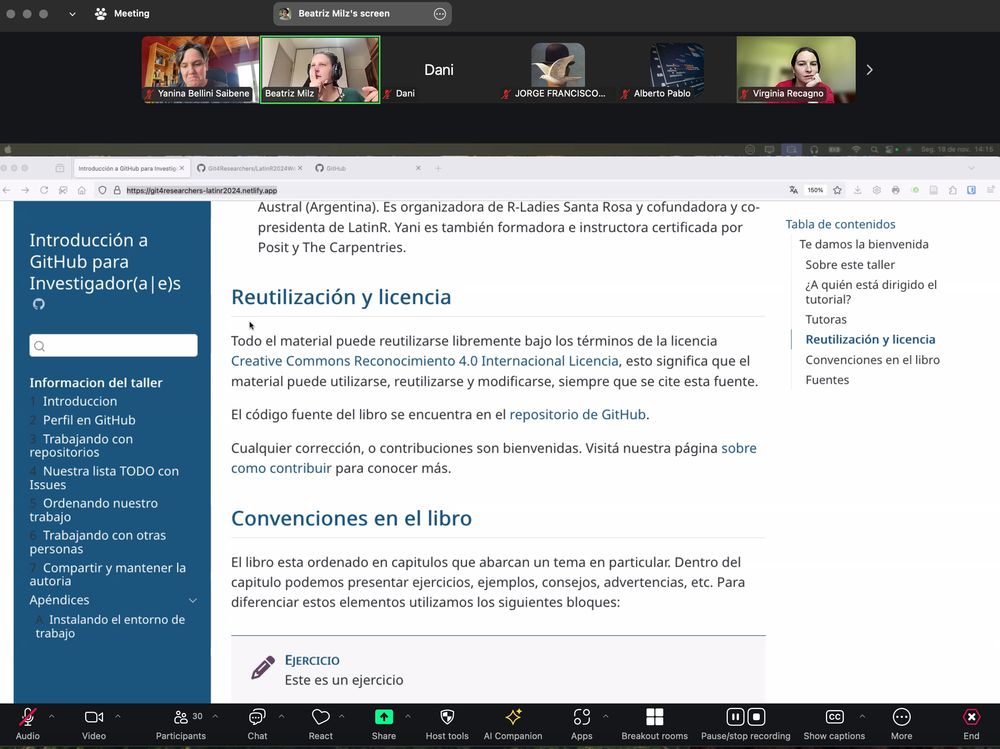Jump to Fuentes in table of contents
Screen dimensions: 1000x749
827,380
